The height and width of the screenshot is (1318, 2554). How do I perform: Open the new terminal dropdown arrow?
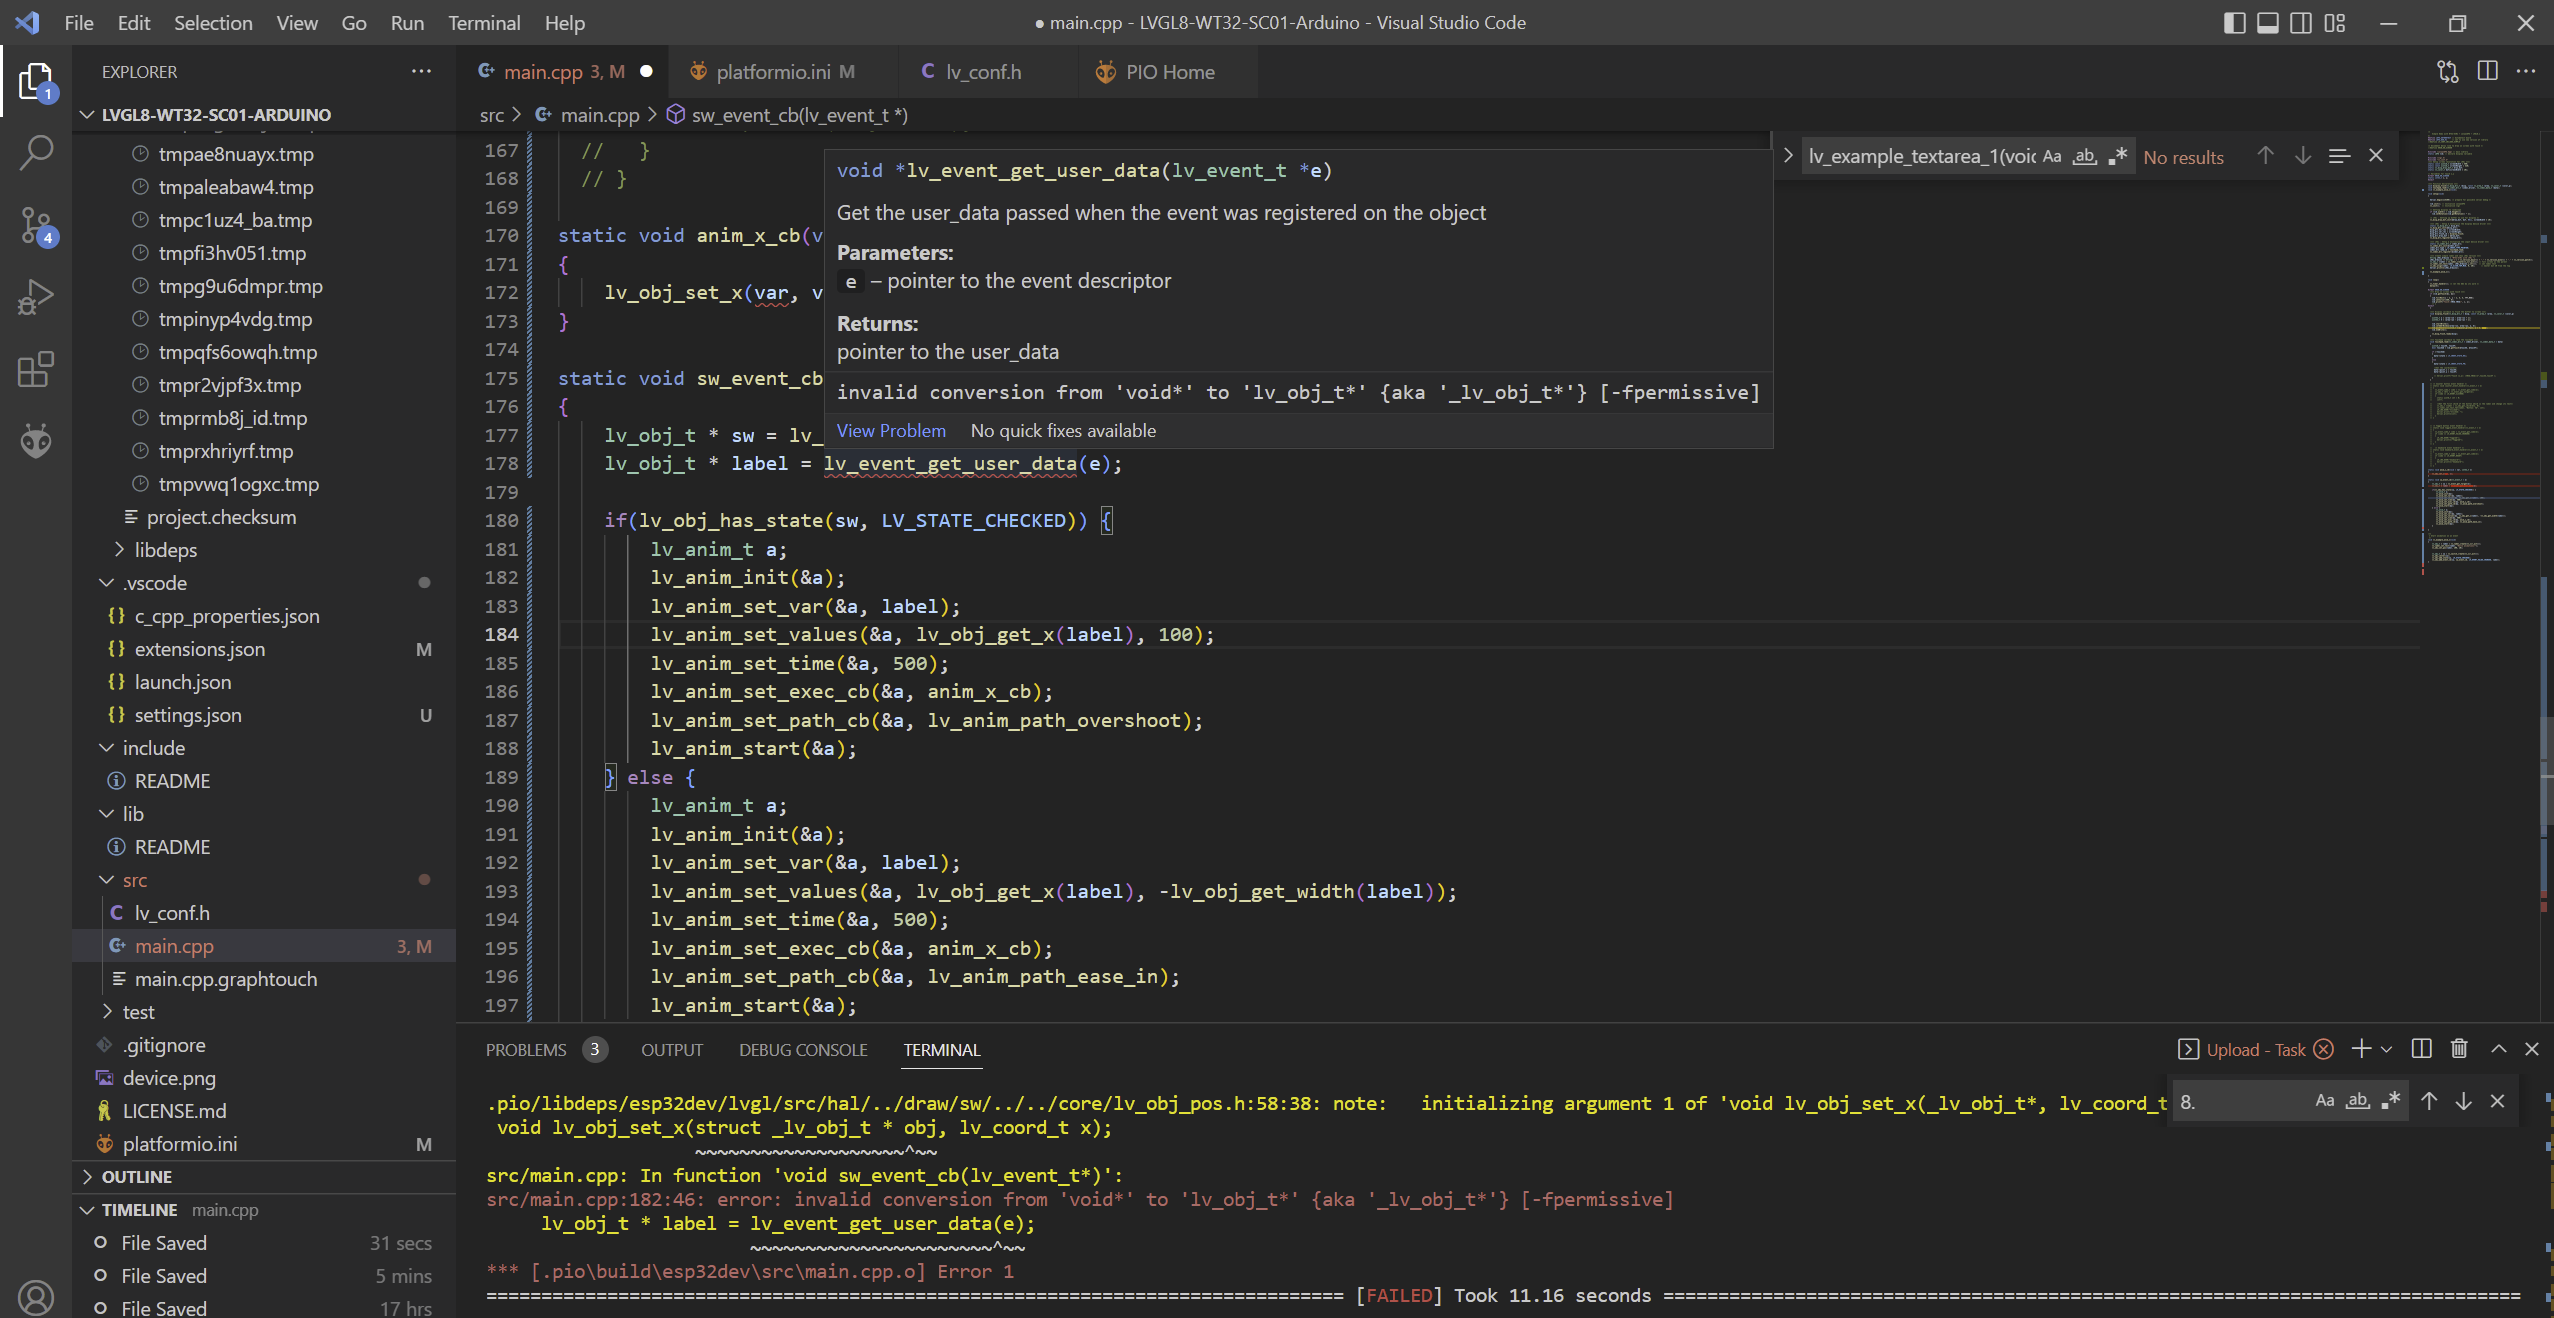[x=2385, y=1049]
